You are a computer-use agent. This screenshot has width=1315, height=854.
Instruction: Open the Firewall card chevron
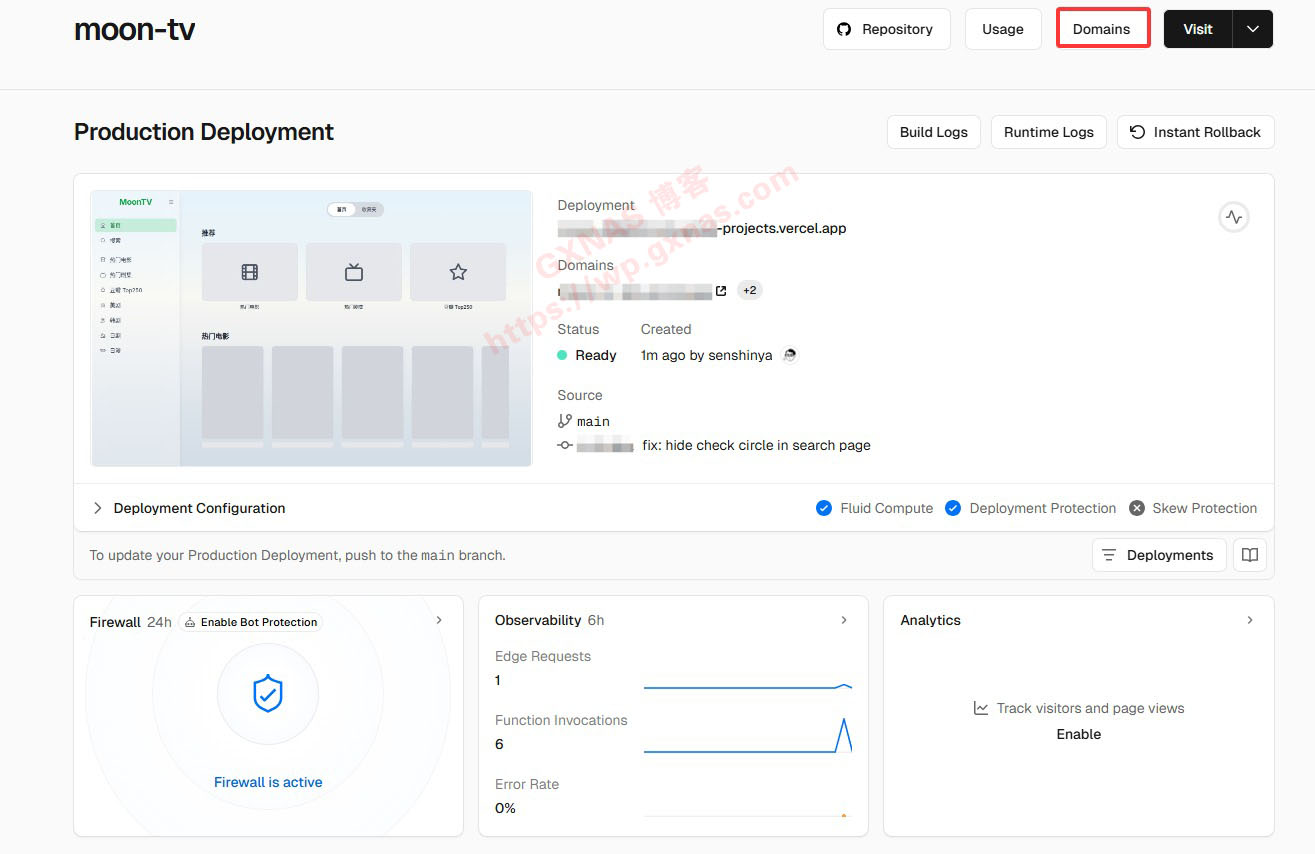point(439,620)
